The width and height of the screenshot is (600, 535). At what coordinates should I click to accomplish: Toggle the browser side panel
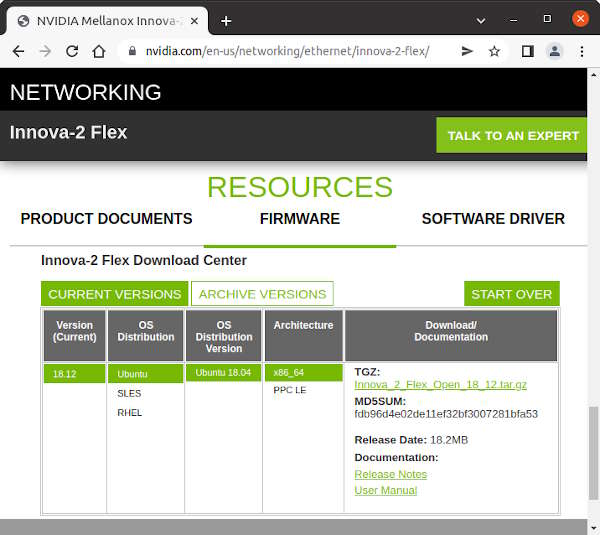tap(528, 51)
